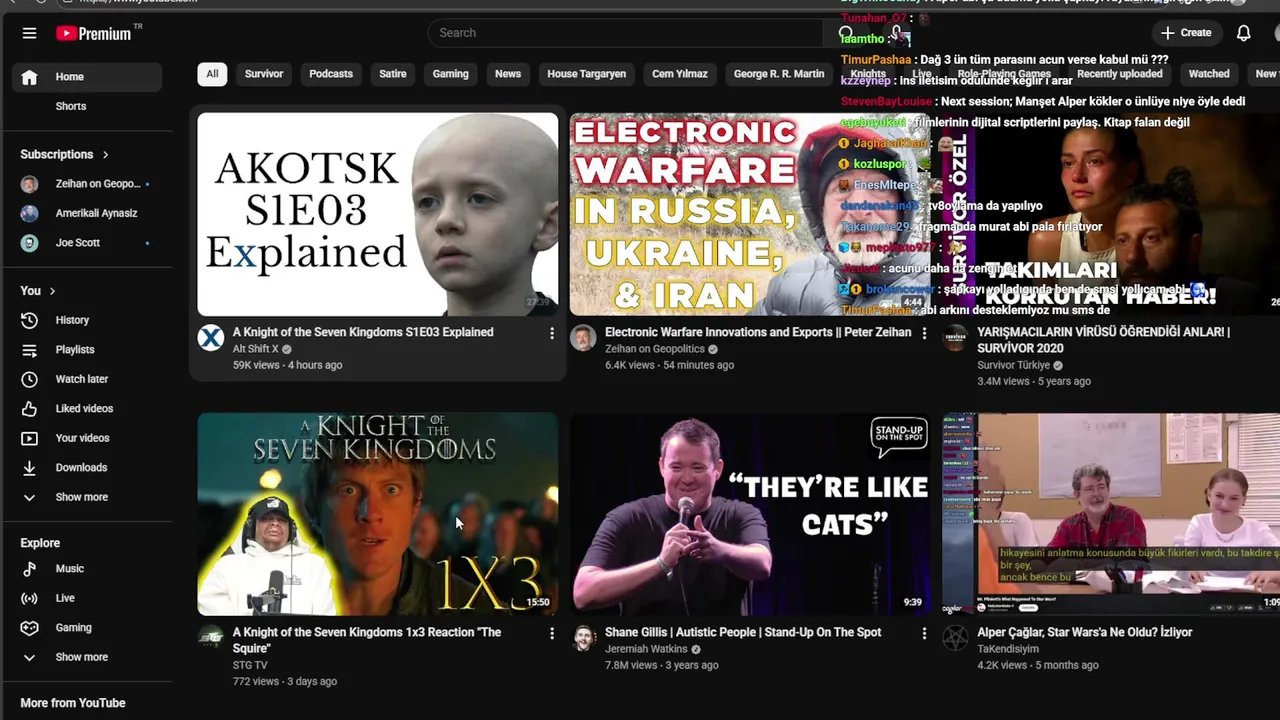Select the All filter chip
The image size is (1280, 720).
[x=212, y=74]
